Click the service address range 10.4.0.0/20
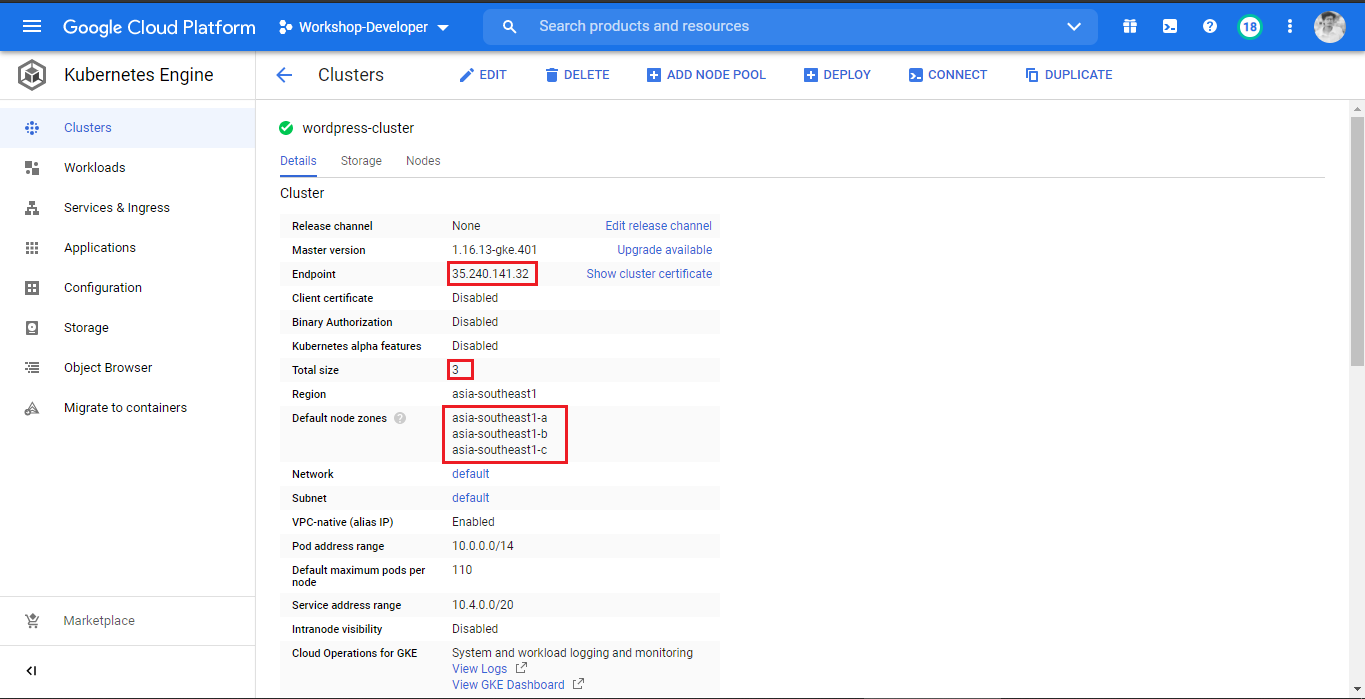1365x699 pixels. (x=483, y=605)
